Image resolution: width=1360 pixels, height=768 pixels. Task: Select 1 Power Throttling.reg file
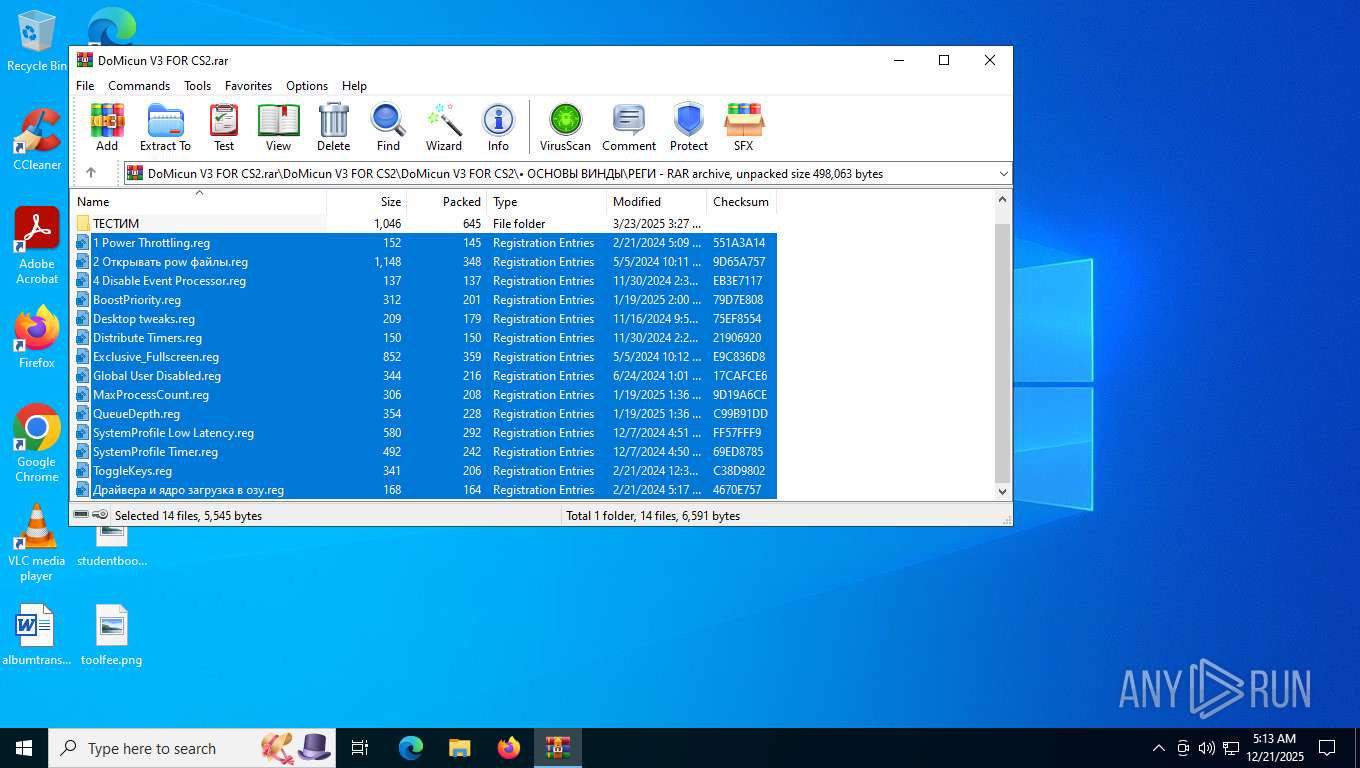pos(151,242)
